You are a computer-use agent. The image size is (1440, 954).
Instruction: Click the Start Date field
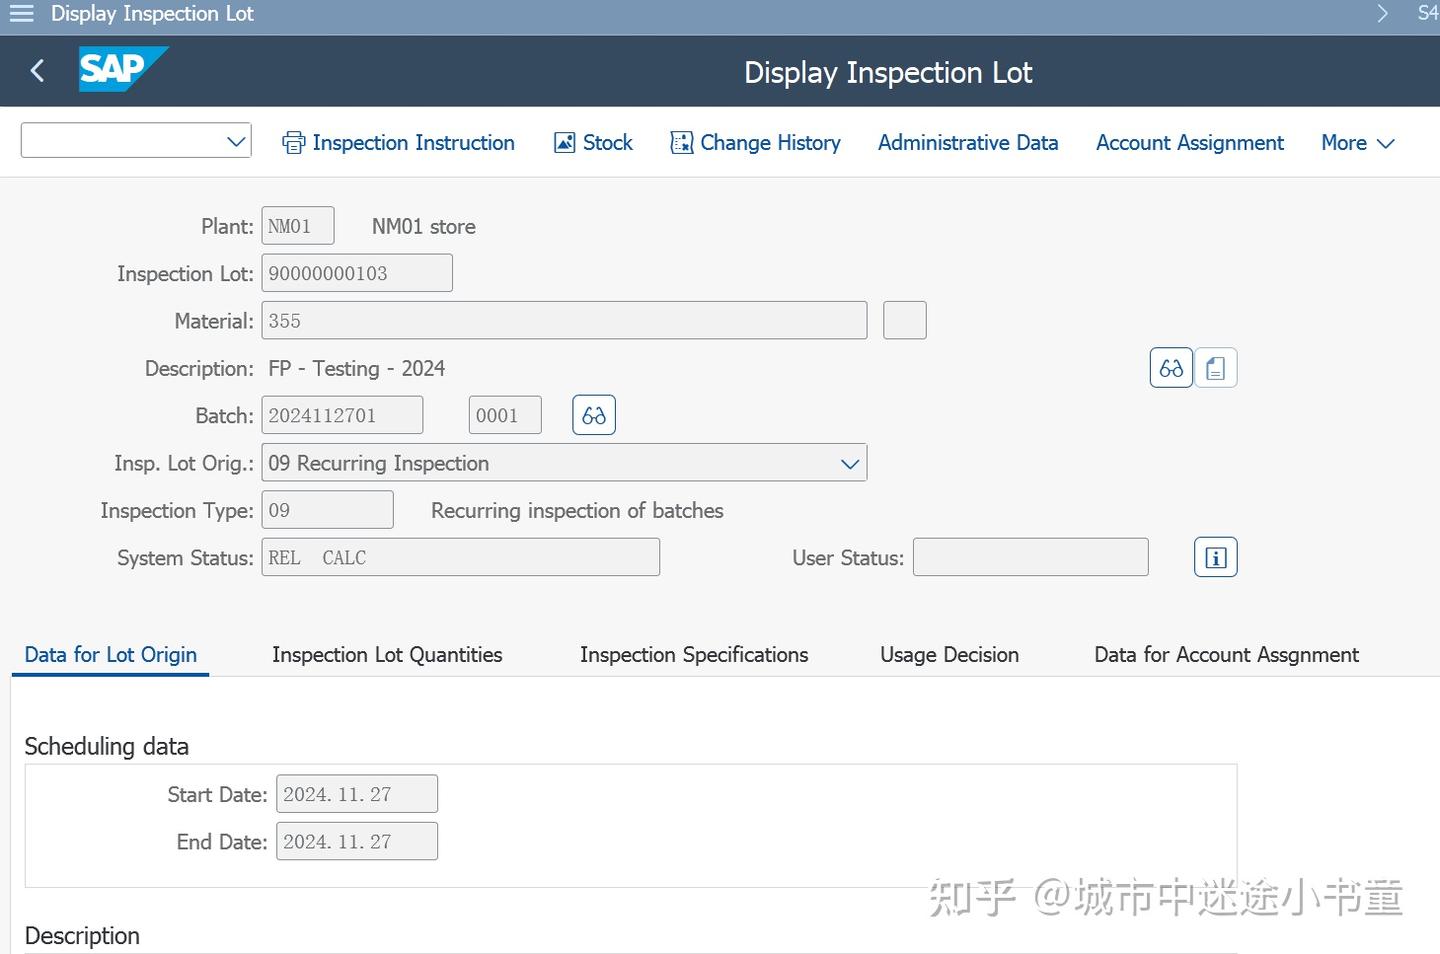356,793
